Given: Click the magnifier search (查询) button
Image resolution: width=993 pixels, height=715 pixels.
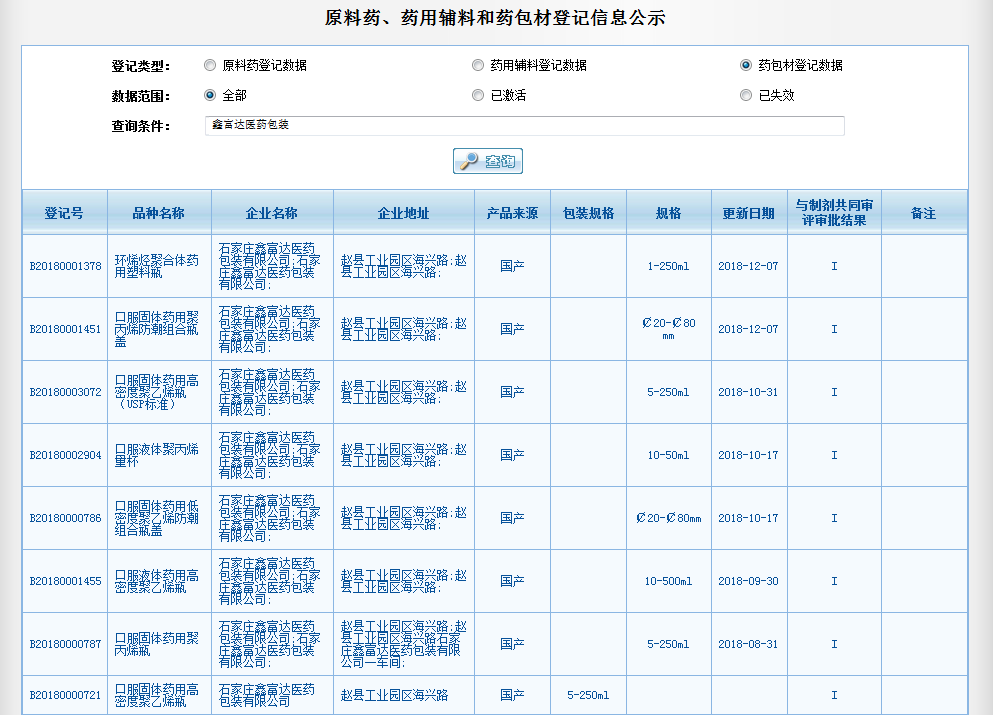Looking at the screenshot, I should coord(487,161).
